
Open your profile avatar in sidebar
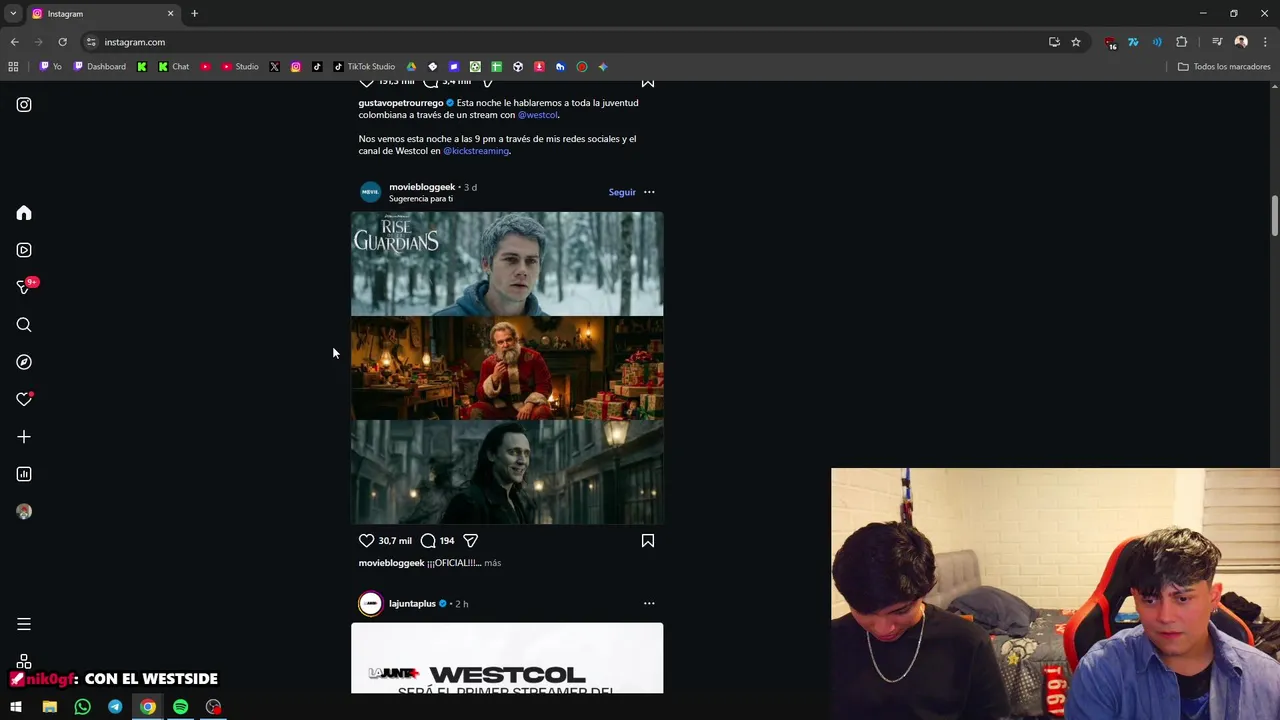tap(24, 511)
